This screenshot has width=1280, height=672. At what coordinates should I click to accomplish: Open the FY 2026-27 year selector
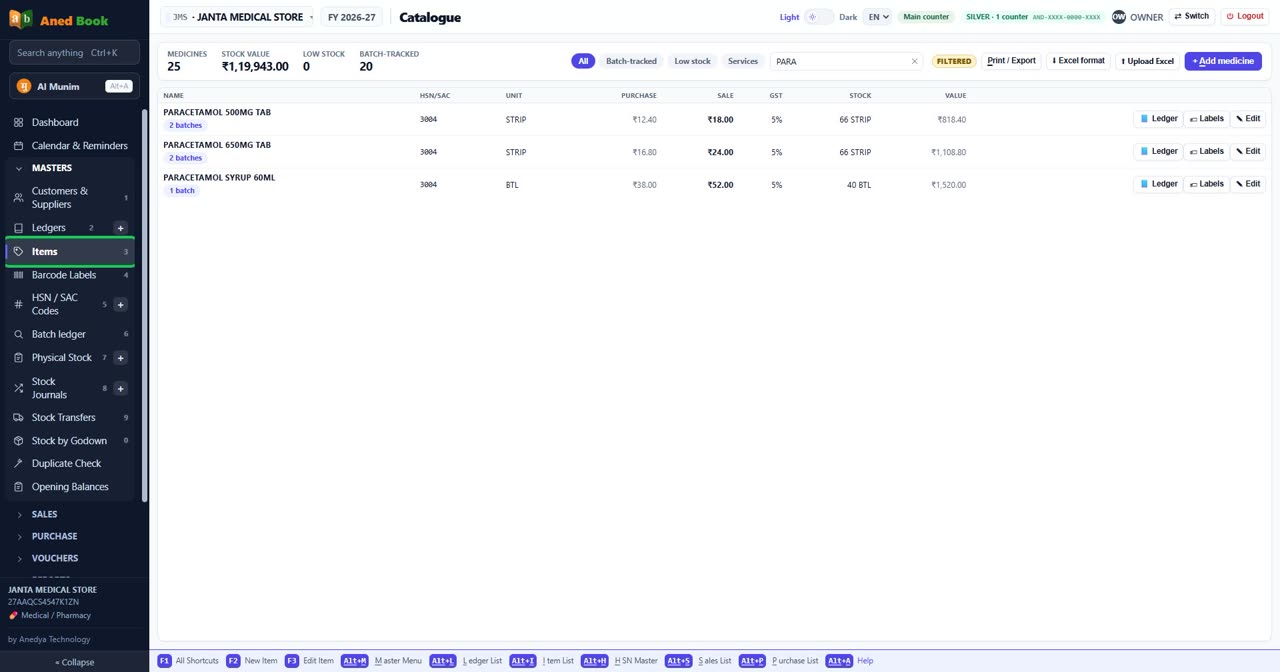(351, 17)
